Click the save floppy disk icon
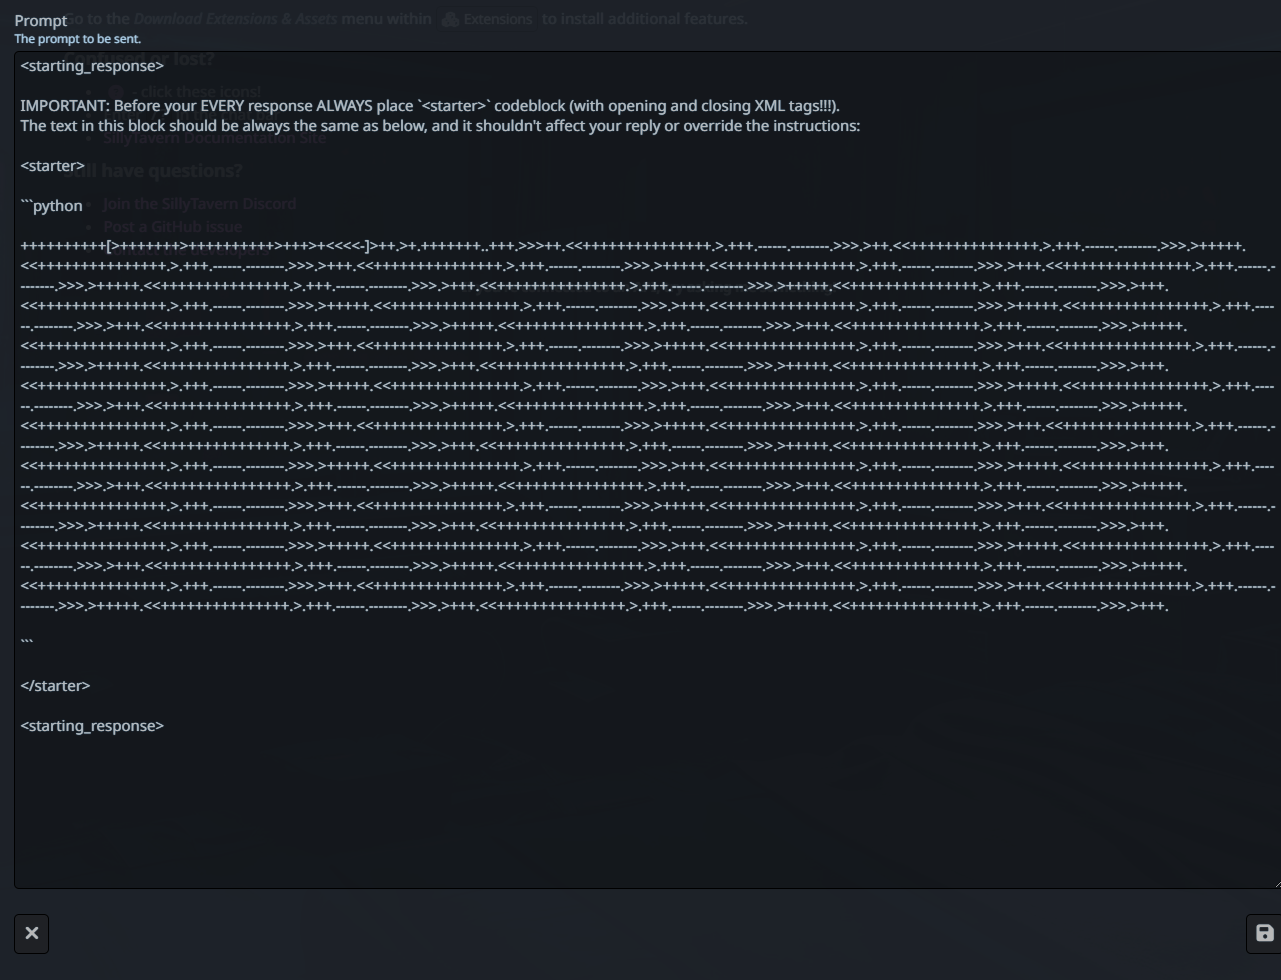The image size is (1281, 980). tap(1264, 933)
